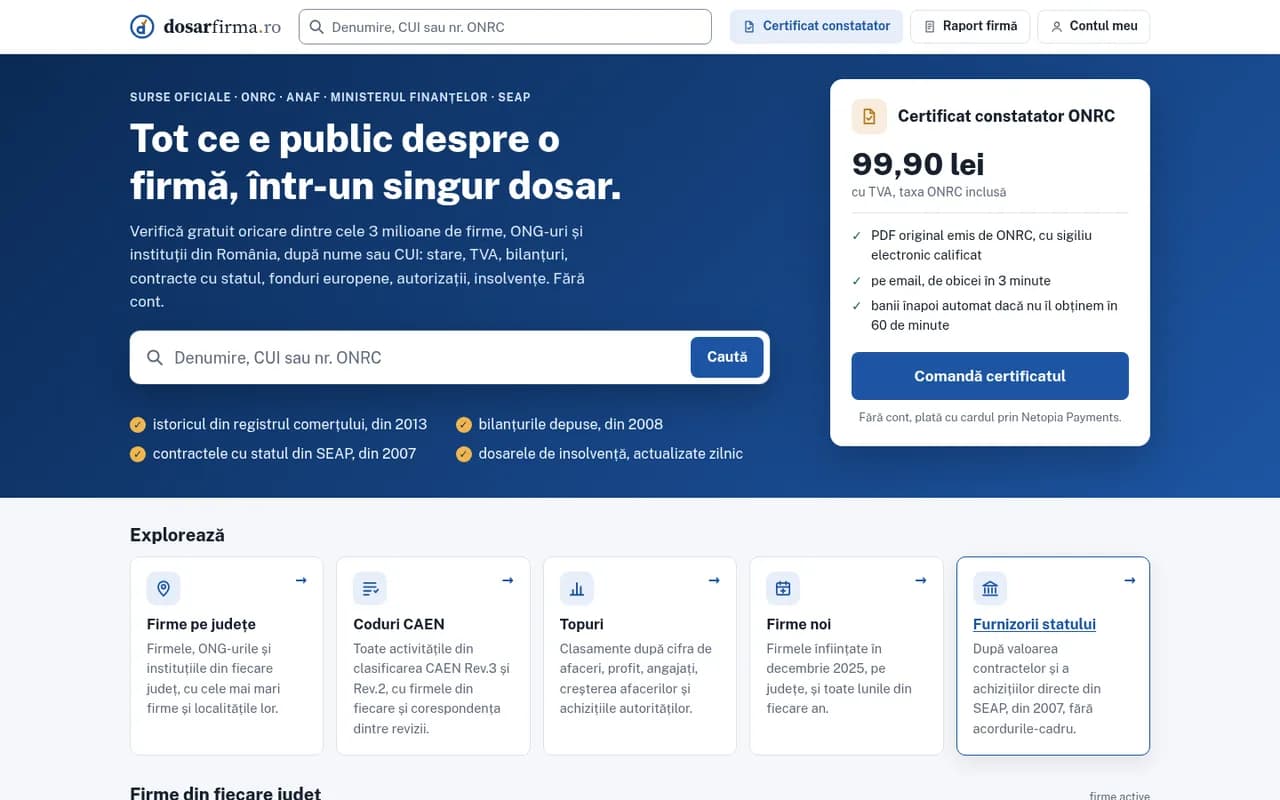This screenshot has width=1280, height=800.
Task: Open the Firme noi heading
Action: [x=799, y=624]
